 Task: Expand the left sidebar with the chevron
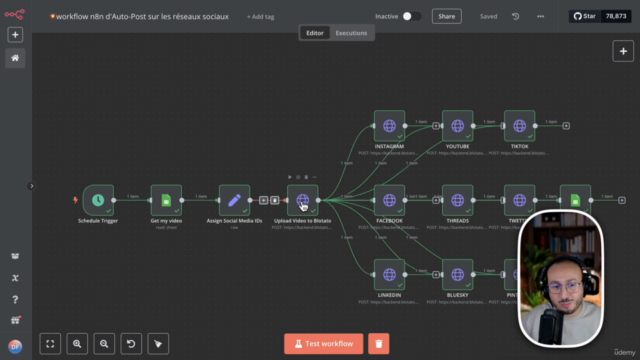[x=31, y=186]
